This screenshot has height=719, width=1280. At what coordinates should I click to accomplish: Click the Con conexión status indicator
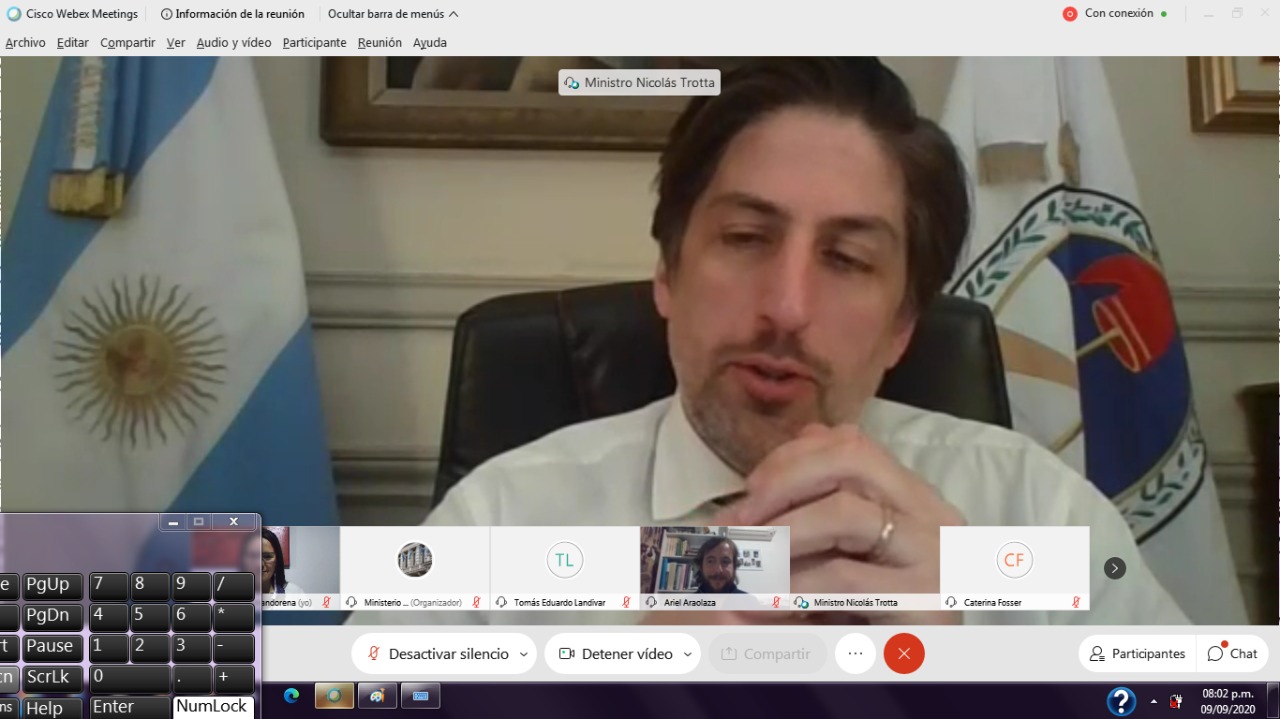tap(1115, 14)
